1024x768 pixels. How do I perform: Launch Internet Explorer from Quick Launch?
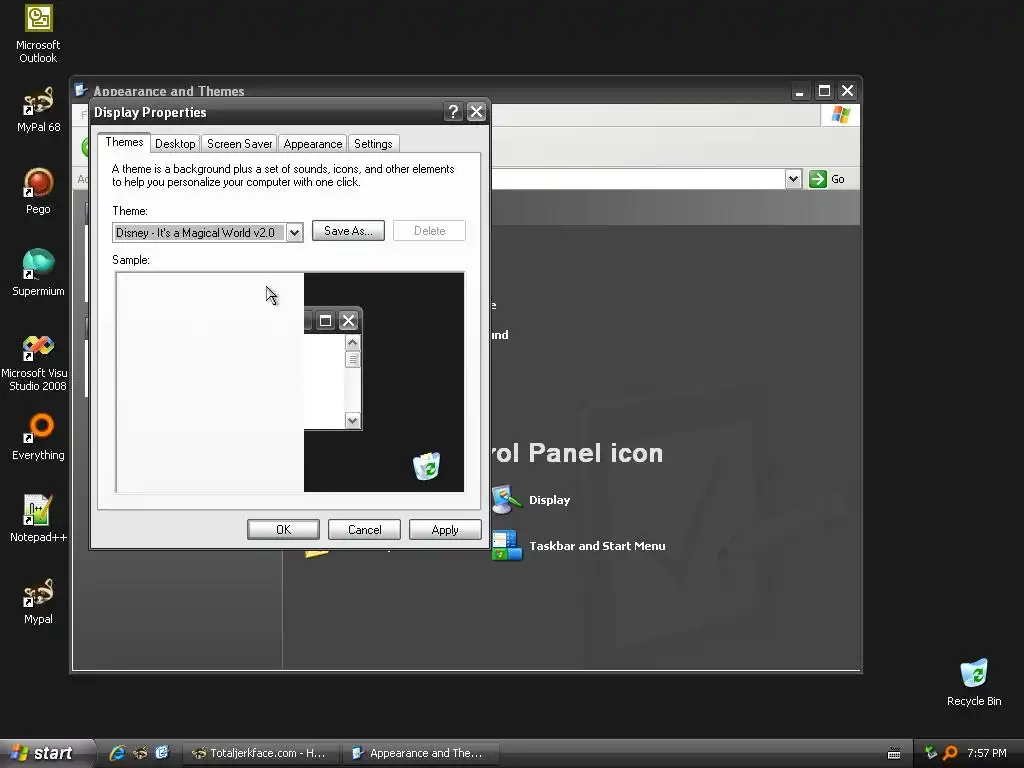tap(117, 753)
